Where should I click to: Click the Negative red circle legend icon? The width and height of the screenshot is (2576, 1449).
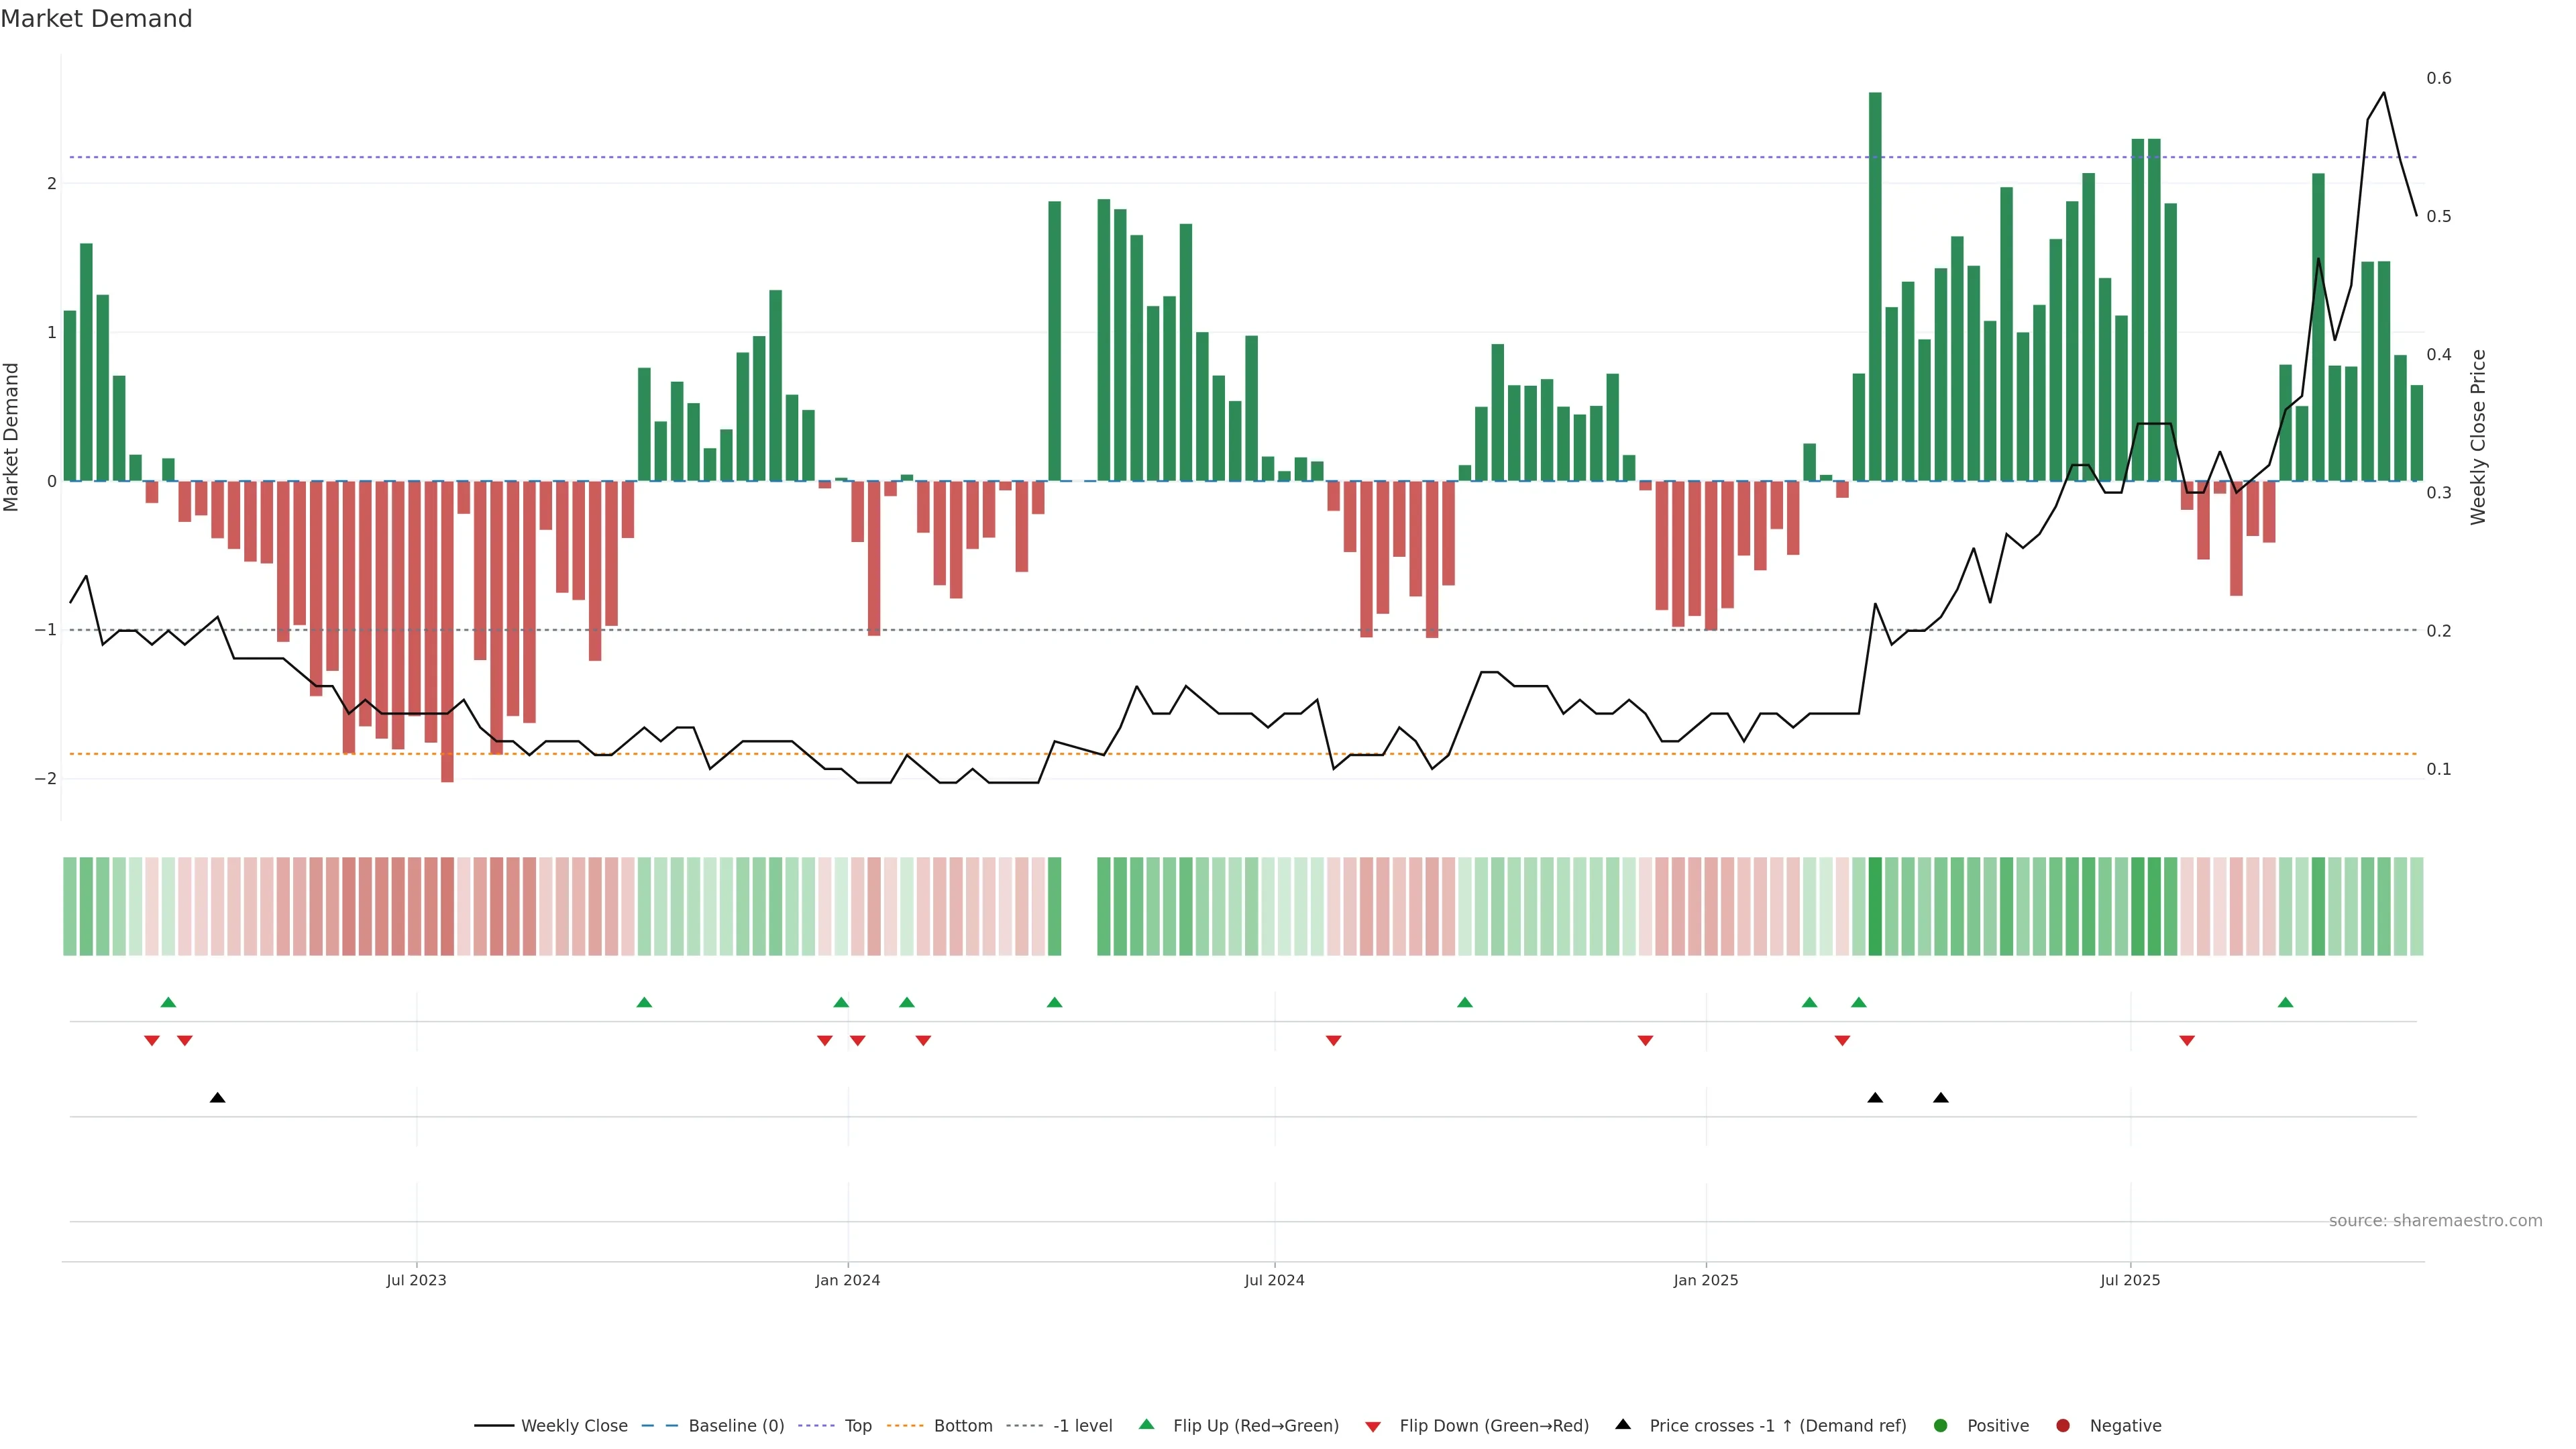(2063, 1426)
